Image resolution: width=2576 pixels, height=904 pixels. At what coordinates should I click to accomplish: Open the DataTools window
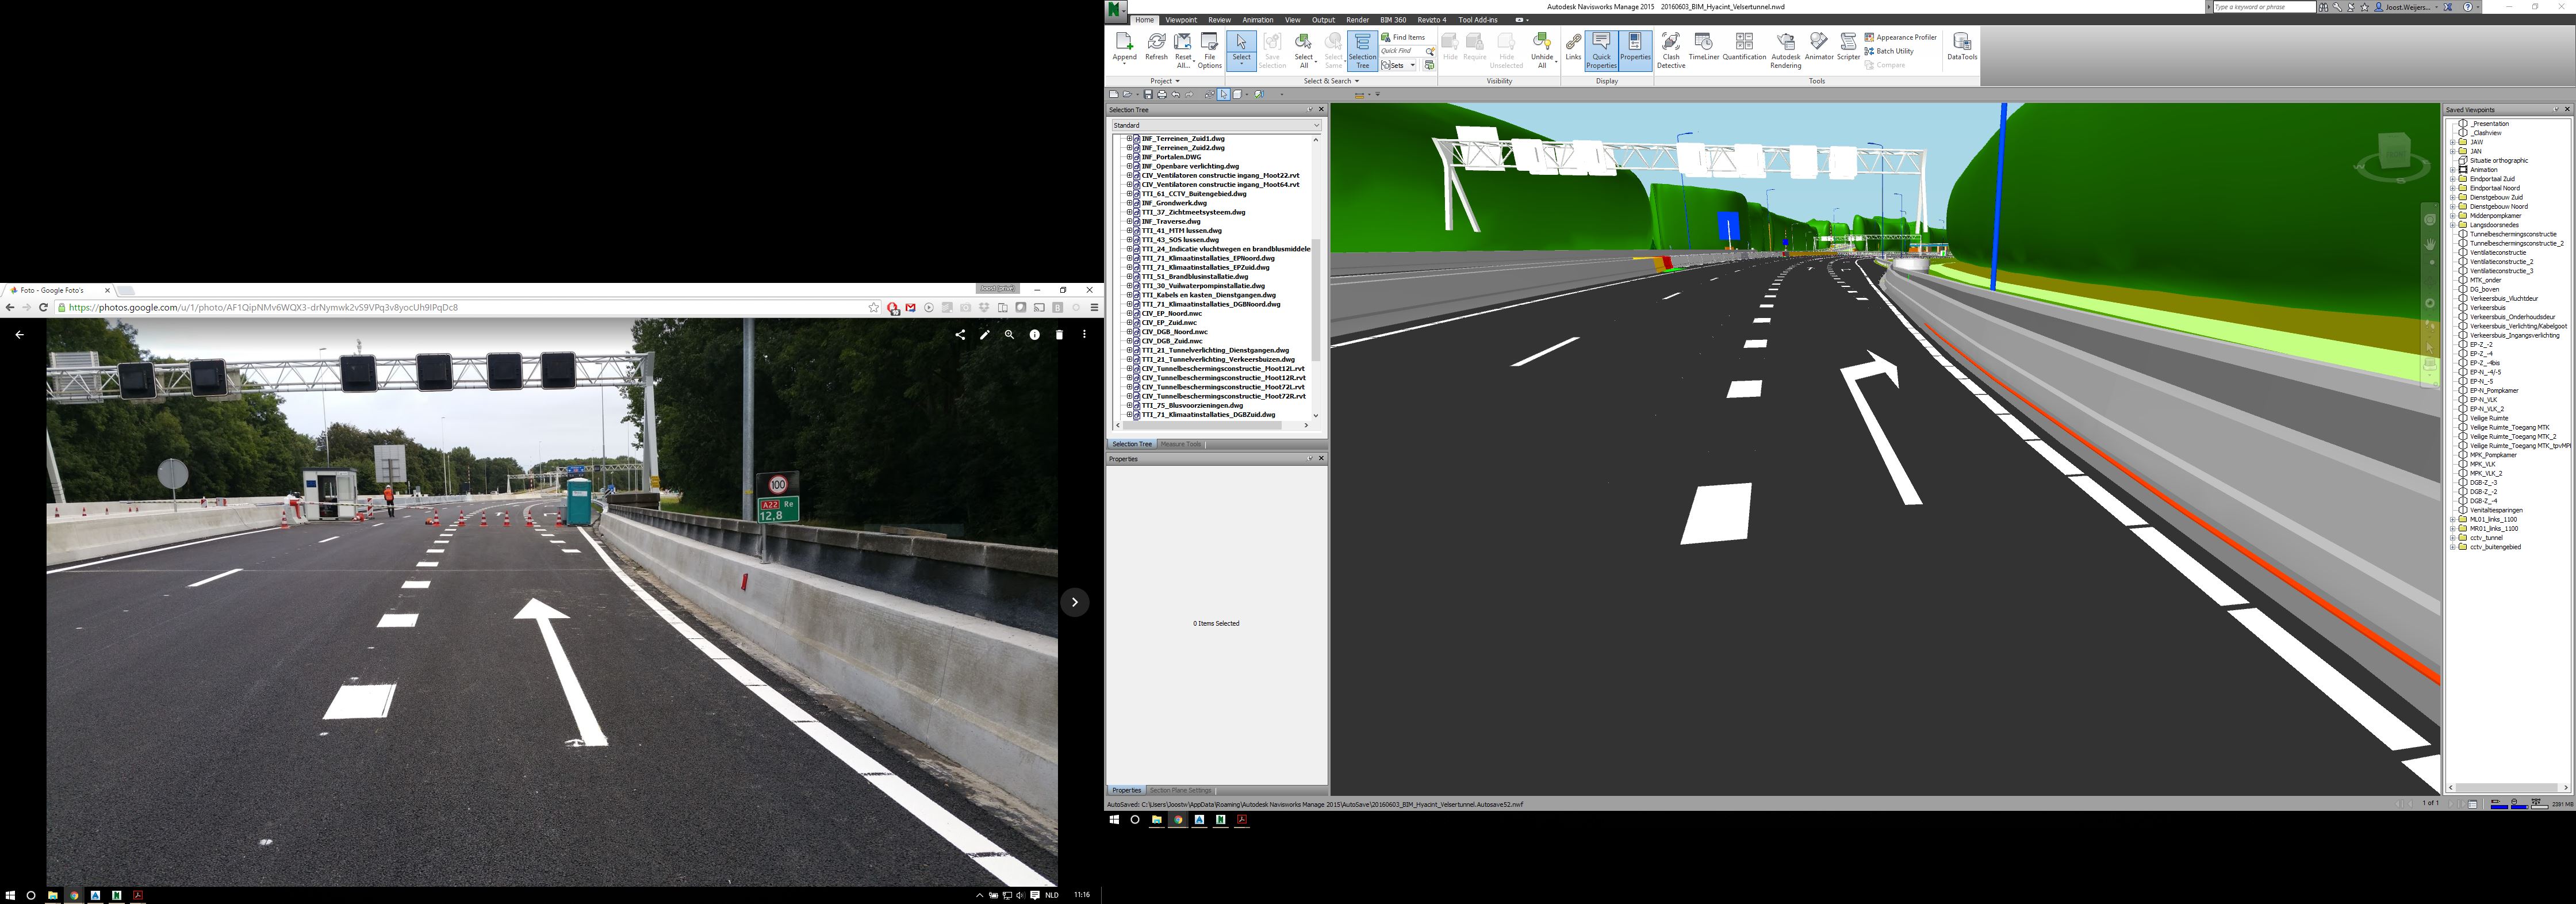tap(1961, 47)
